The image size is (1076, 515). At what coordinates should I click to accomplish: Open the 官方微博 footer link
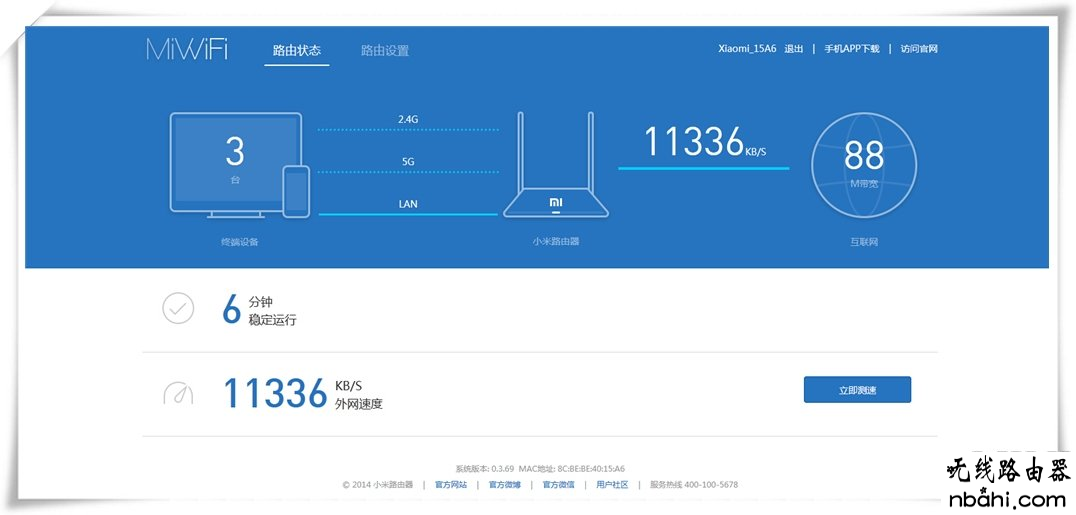[504, 485]
